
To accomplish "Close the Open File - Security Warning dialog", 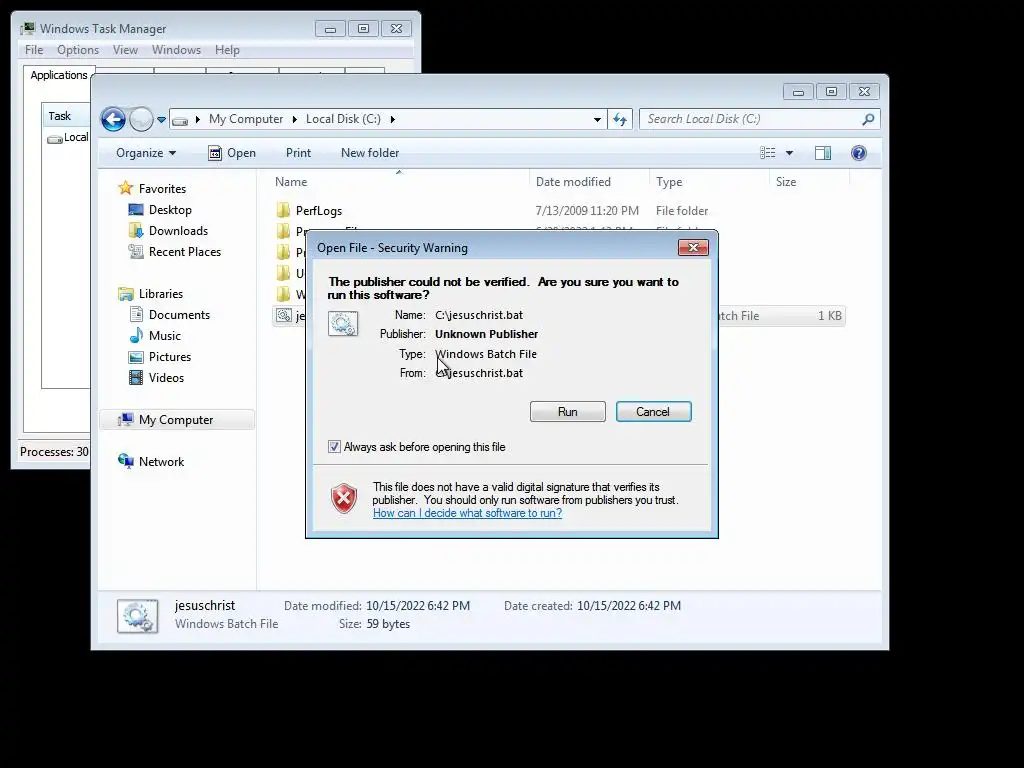I will coord(693,248).
